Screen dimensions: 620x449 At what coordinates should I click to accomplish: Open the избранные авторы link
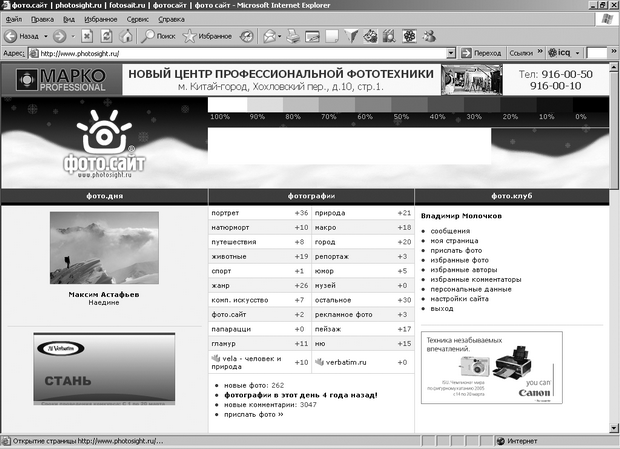pyautogui.click(x=463, y=270)
